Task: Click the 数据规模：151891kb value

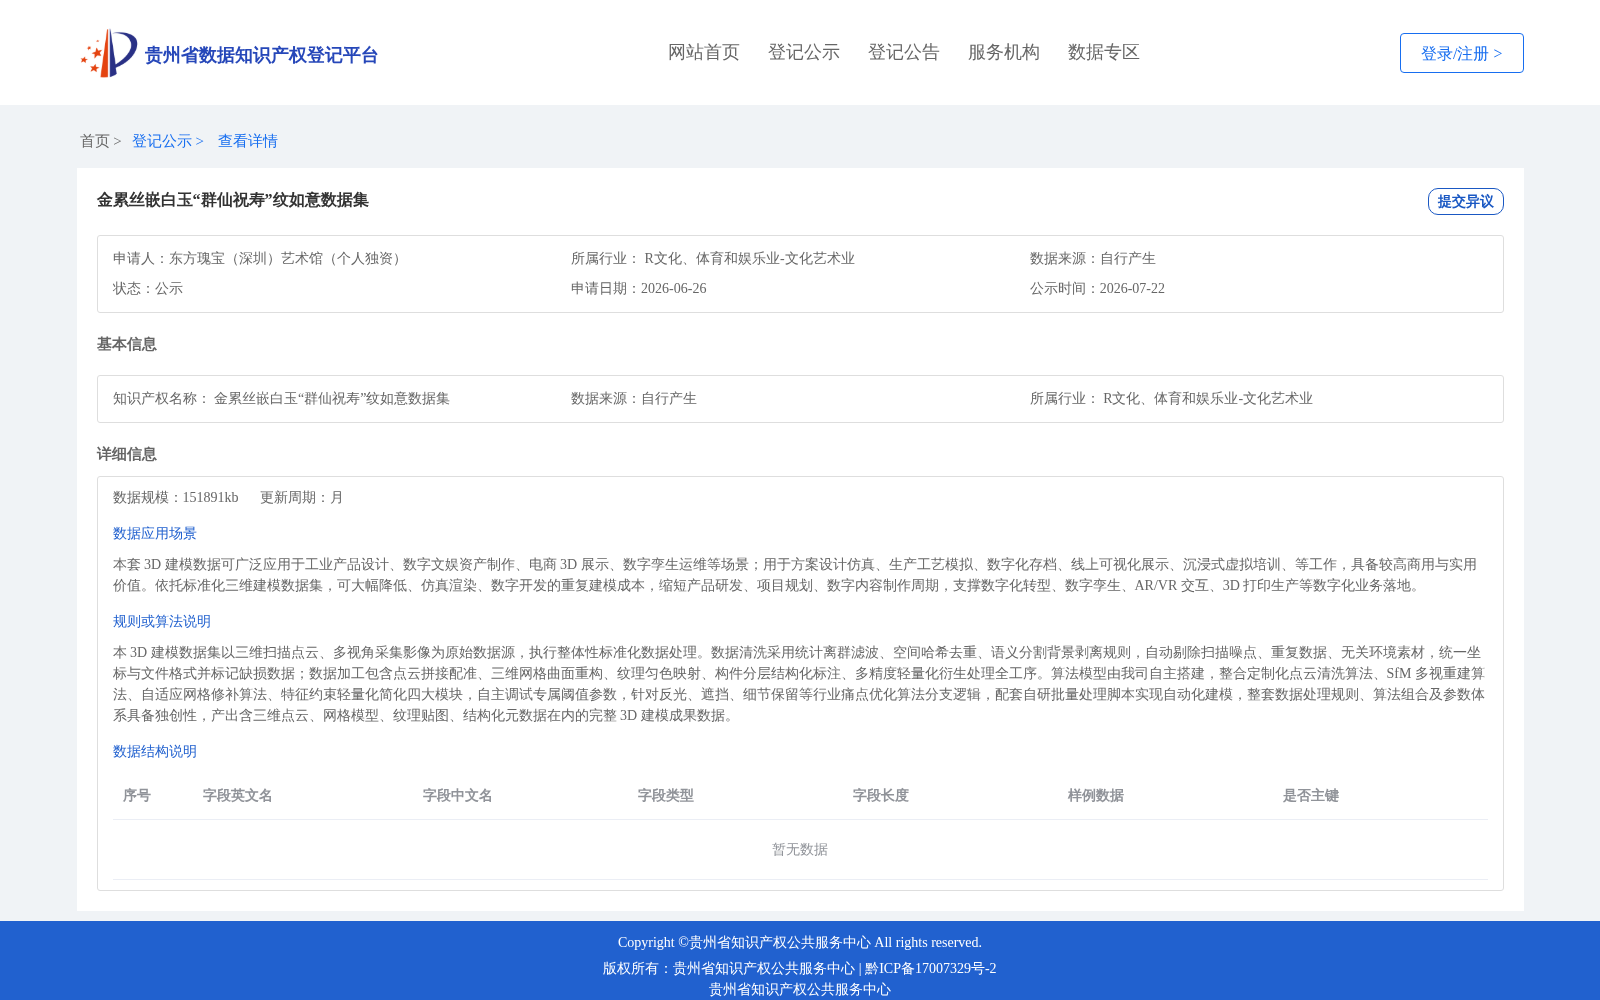Action: 176,497
